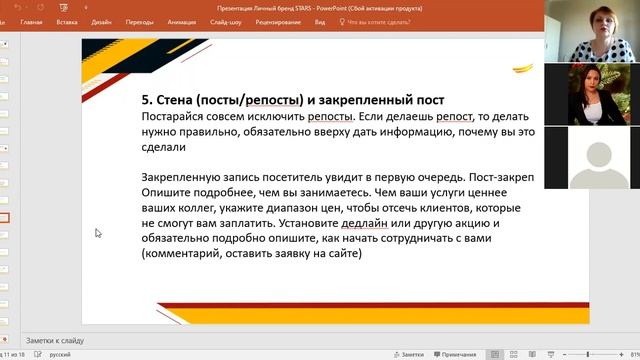
Task: Open the Слайд-шоу tab
Action: click(x=226, y=22)
